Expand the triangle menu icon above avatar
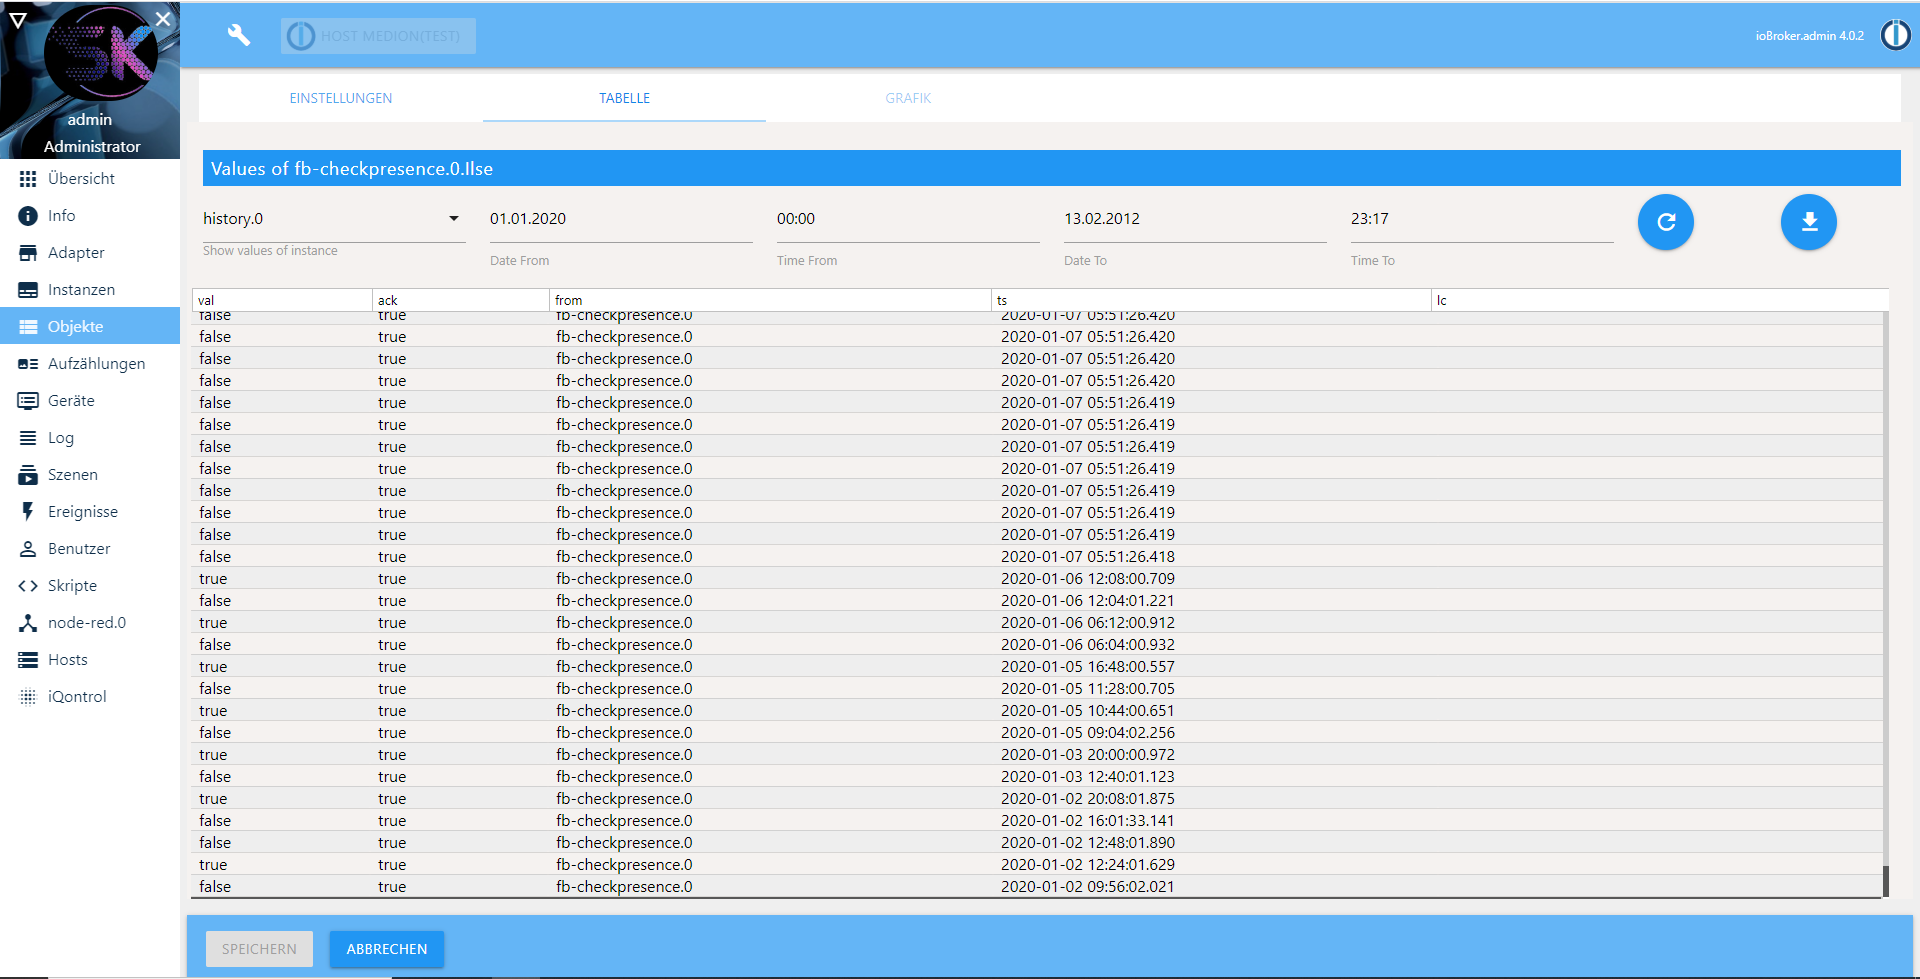The height and width of the screenshot is (979, 1920). coord(18,19)
